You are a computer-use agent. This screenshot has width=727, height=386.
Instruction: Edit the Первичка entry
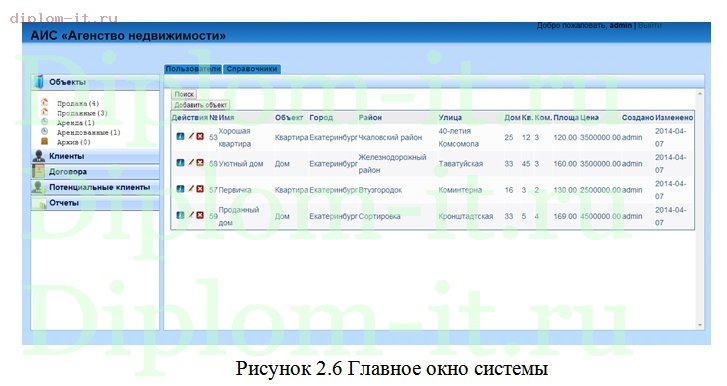(191, 189)
